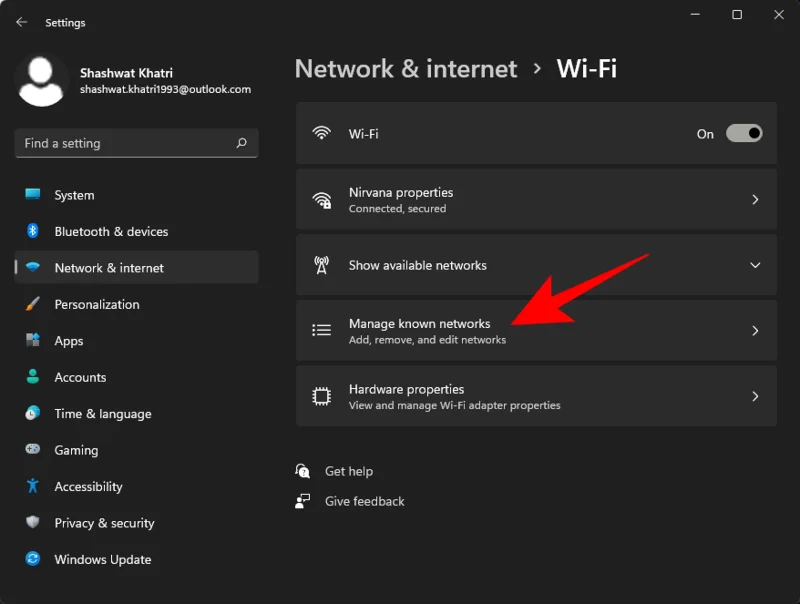Screen dimensions: 800x604
Task: Turn off the Wi-Fi toggle
Action: 743,133
